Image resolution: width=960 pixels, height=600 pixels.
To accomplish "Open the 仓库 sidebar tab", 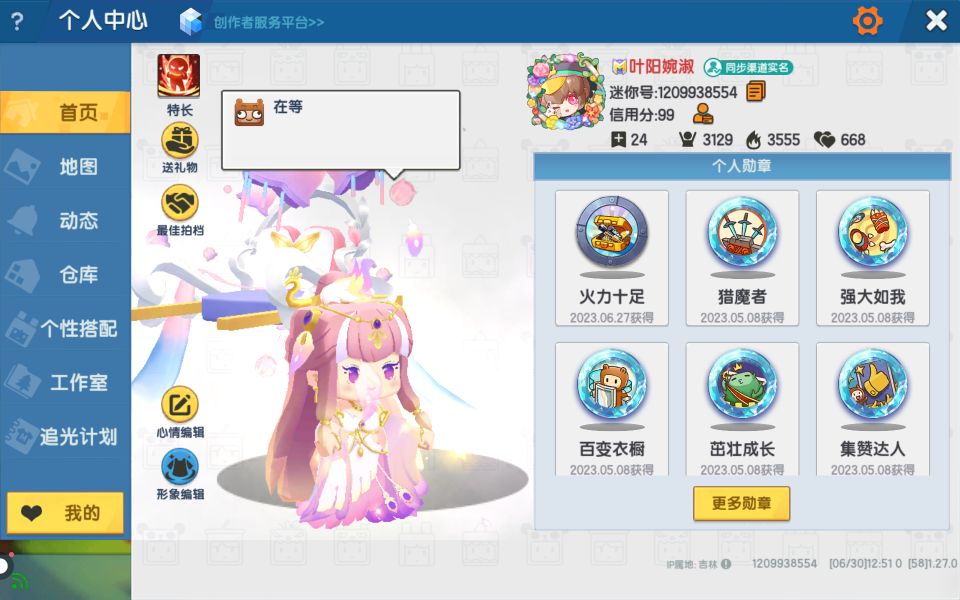I will (65, 274).
